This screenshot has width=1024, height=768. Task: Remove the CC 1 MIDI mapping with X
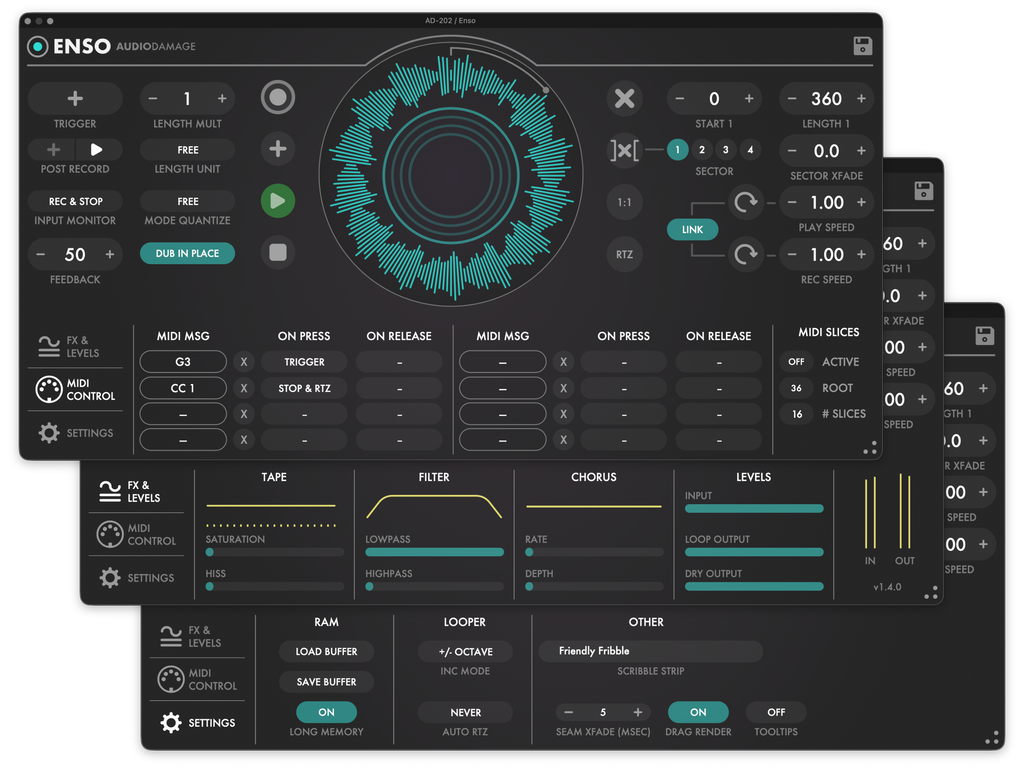(x=244, y=388)
